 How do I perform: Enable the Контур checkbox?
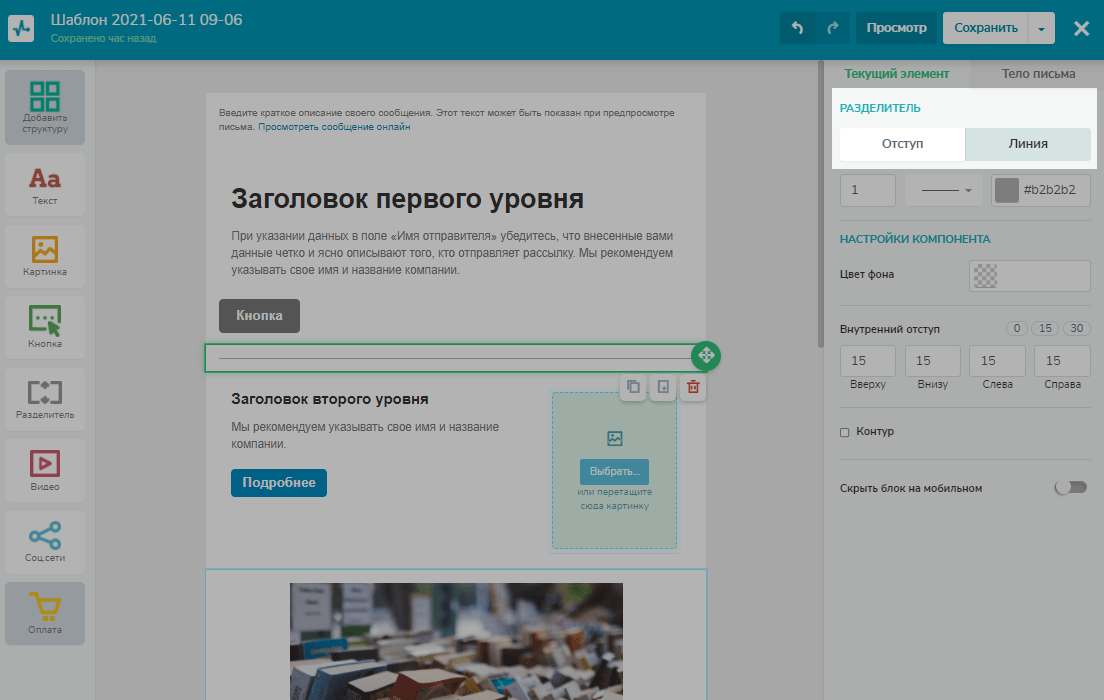point(845,432)
